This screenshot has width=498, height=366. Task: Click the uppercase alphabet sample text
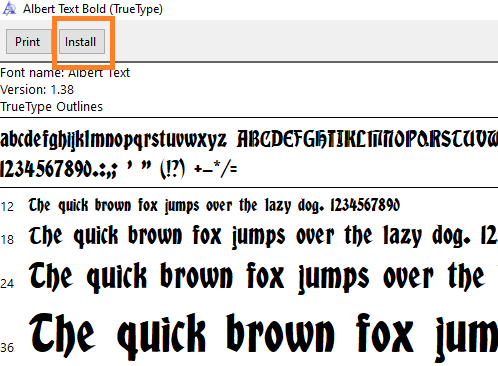point(367,139)
